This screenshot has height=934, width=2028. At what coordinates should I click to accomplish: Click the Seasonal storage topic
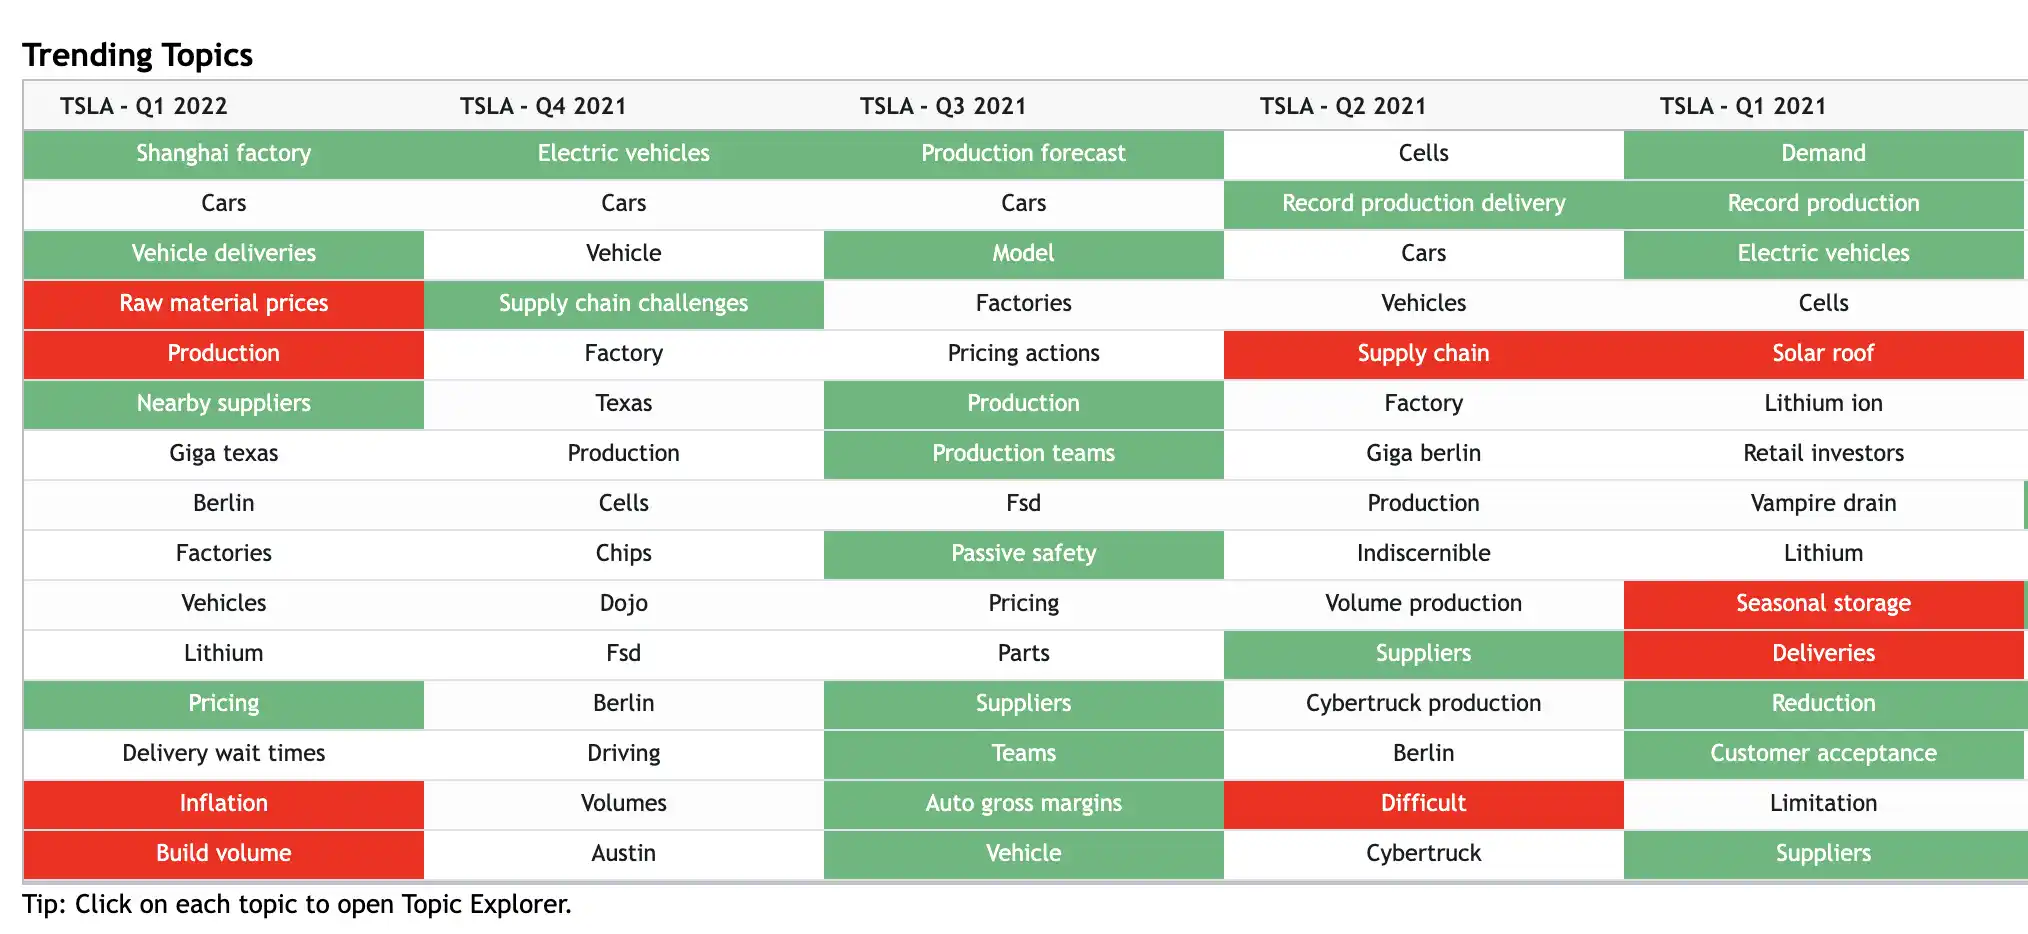click(1822, 603)
